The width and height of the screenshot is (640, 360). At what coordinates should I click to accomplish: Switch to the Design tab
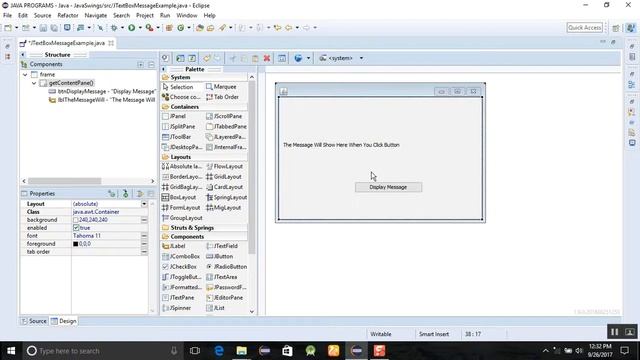click(x=64, y=321)
